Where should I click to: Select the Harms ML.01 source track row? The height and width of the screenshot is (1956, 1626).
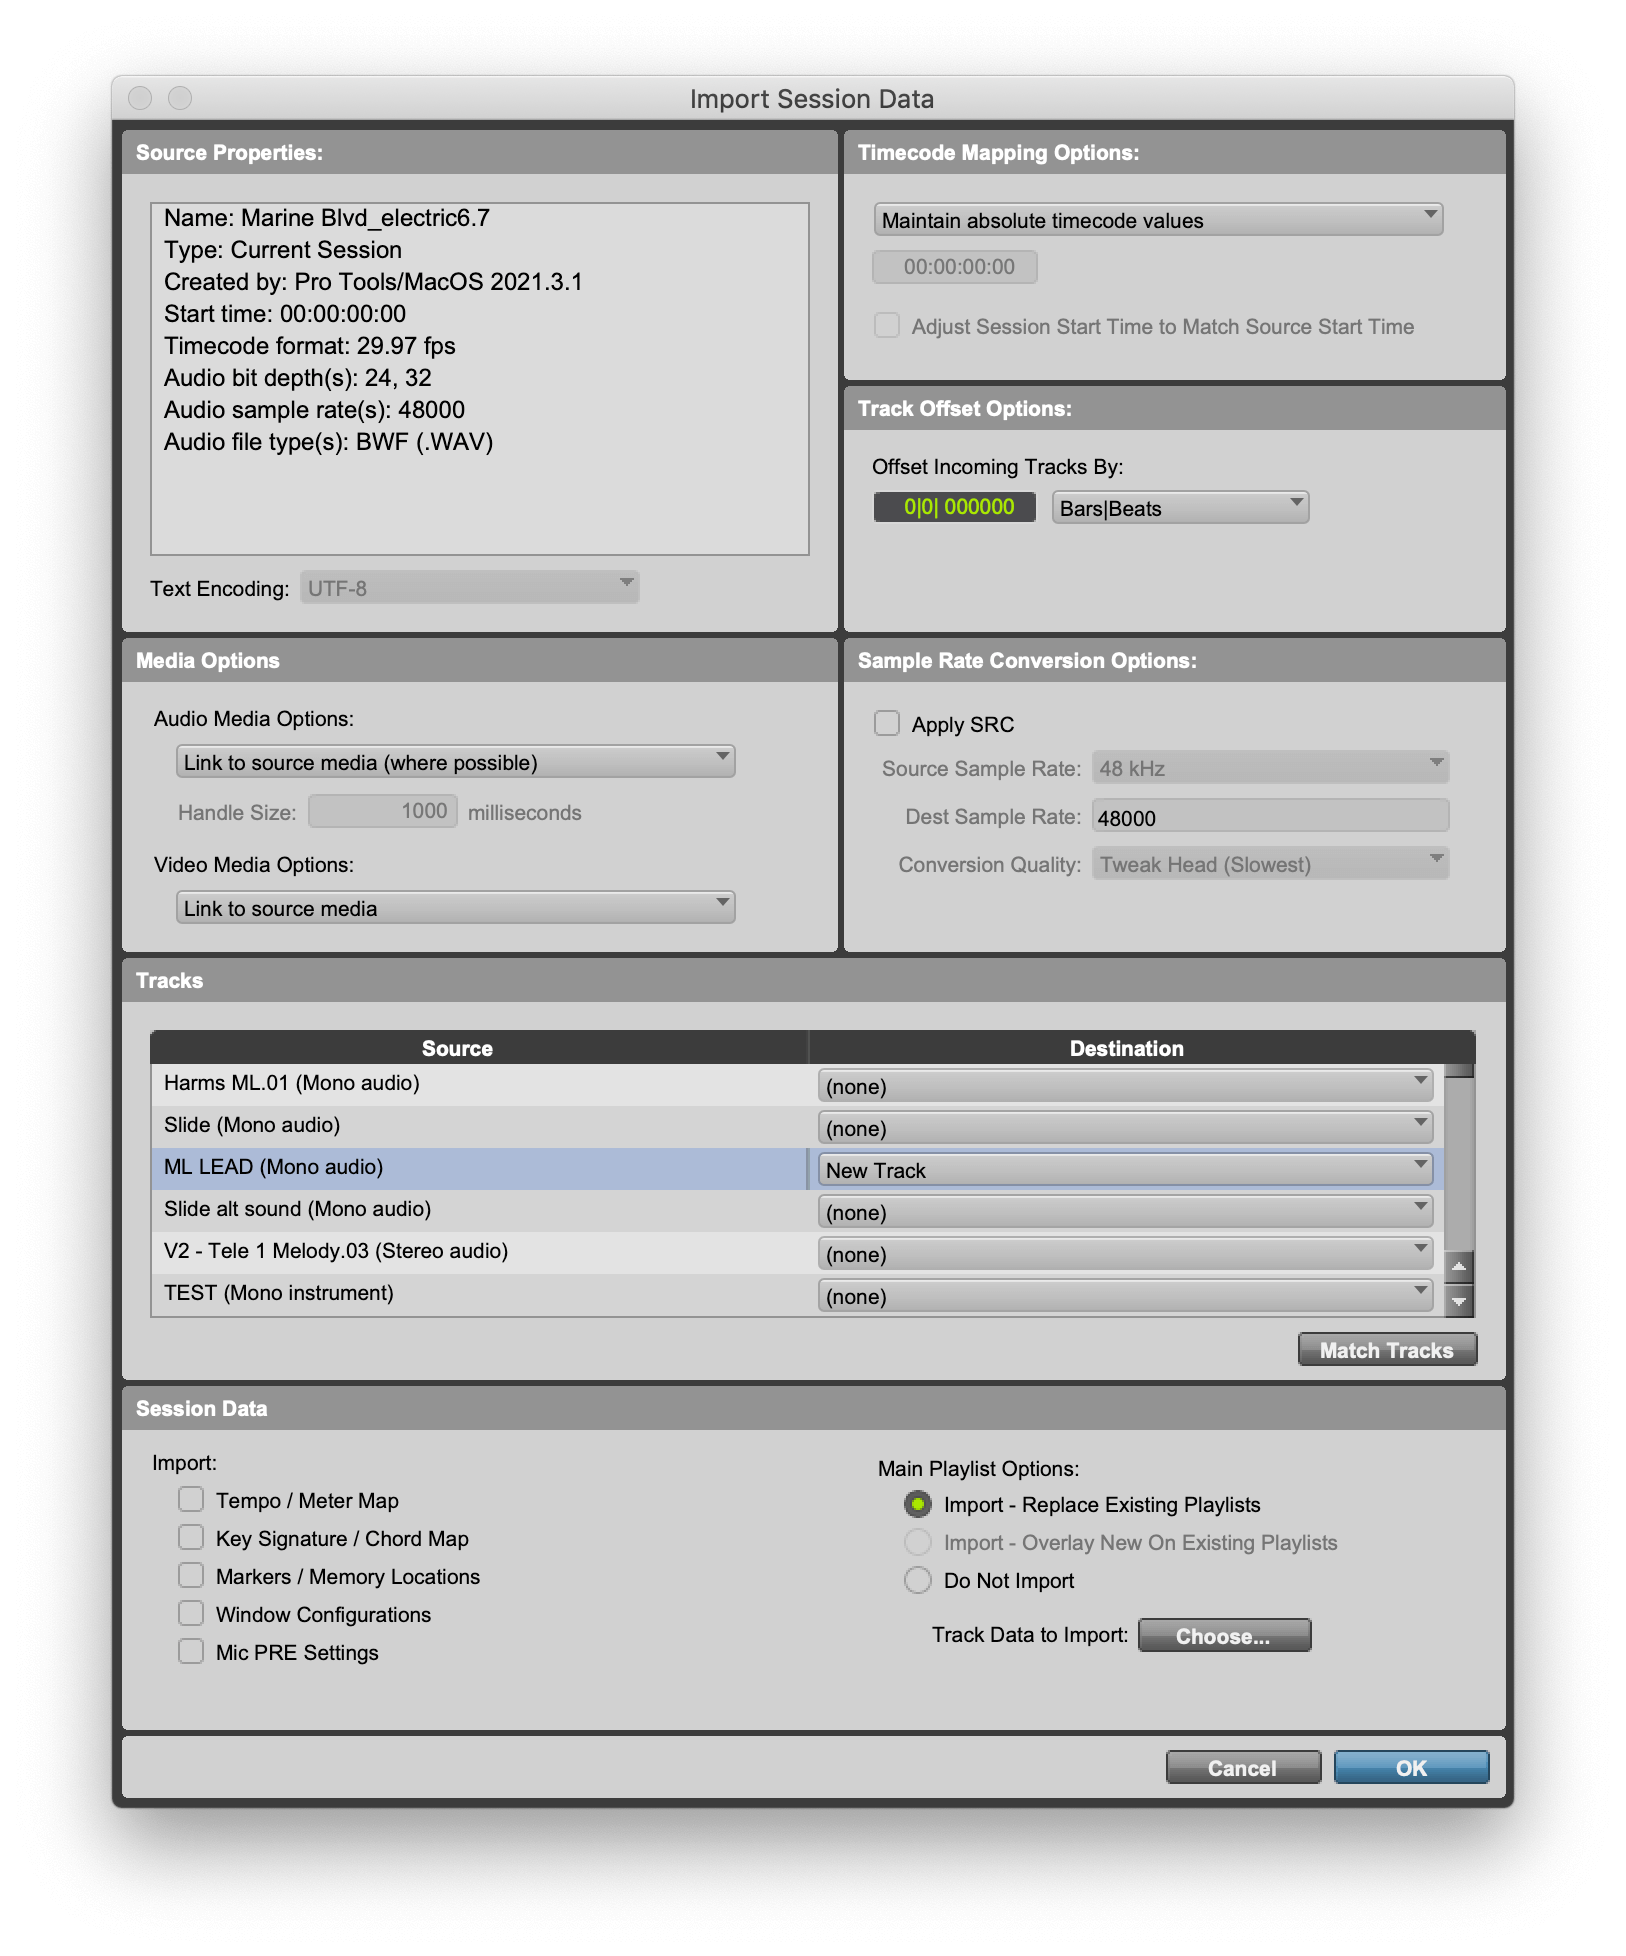click(x=479, y=1084)
